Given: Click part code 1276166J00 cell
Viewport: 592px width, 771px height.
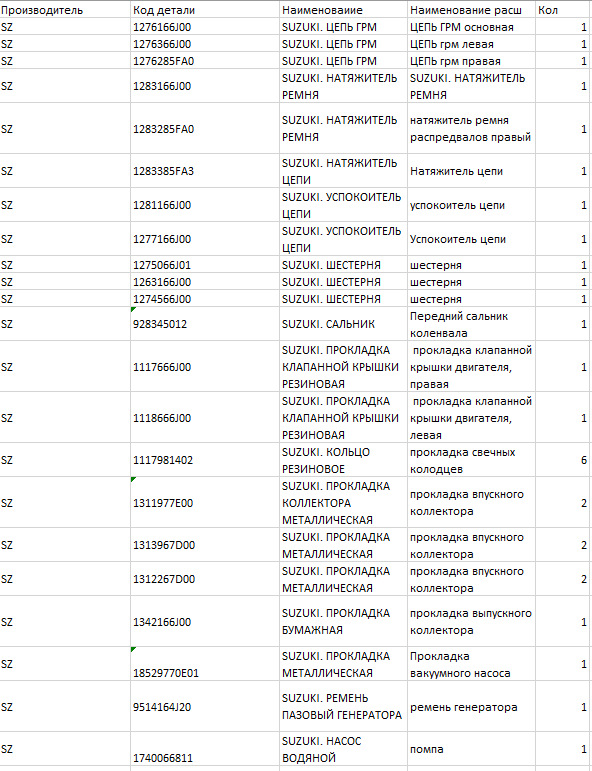Looking at the screenshot, I should (x=205, y=27).
